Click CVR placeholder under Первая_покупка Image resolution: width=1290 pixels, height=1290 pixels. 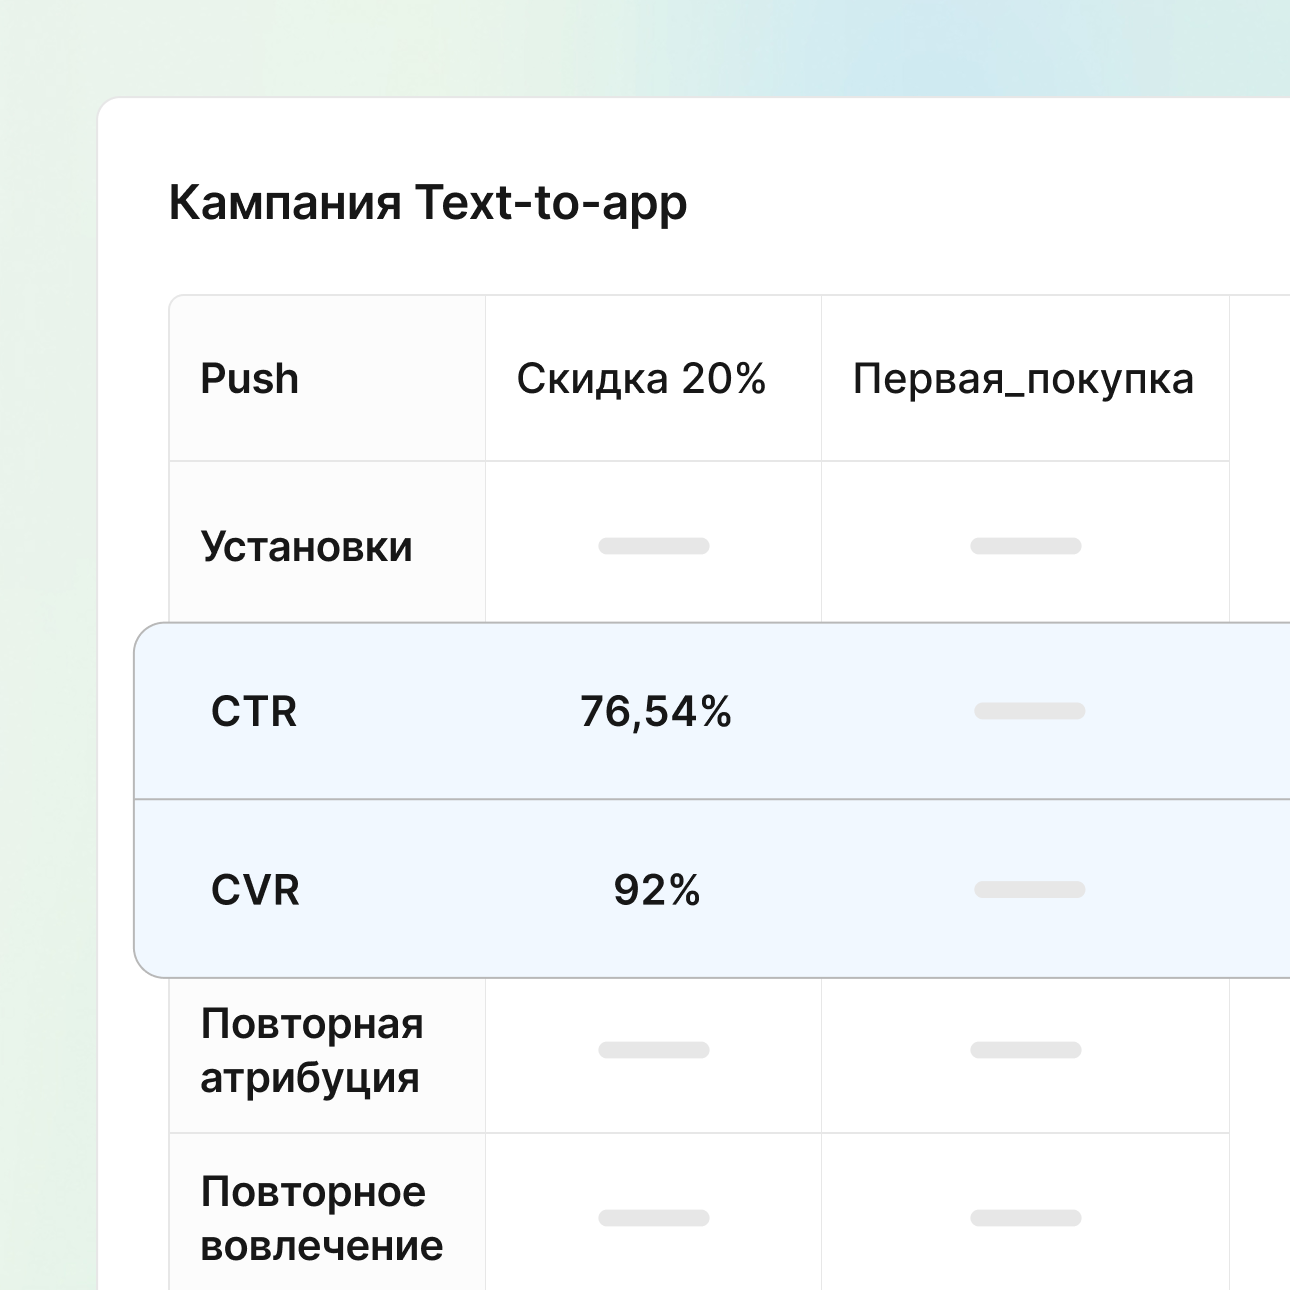[x=1029, y=890]
